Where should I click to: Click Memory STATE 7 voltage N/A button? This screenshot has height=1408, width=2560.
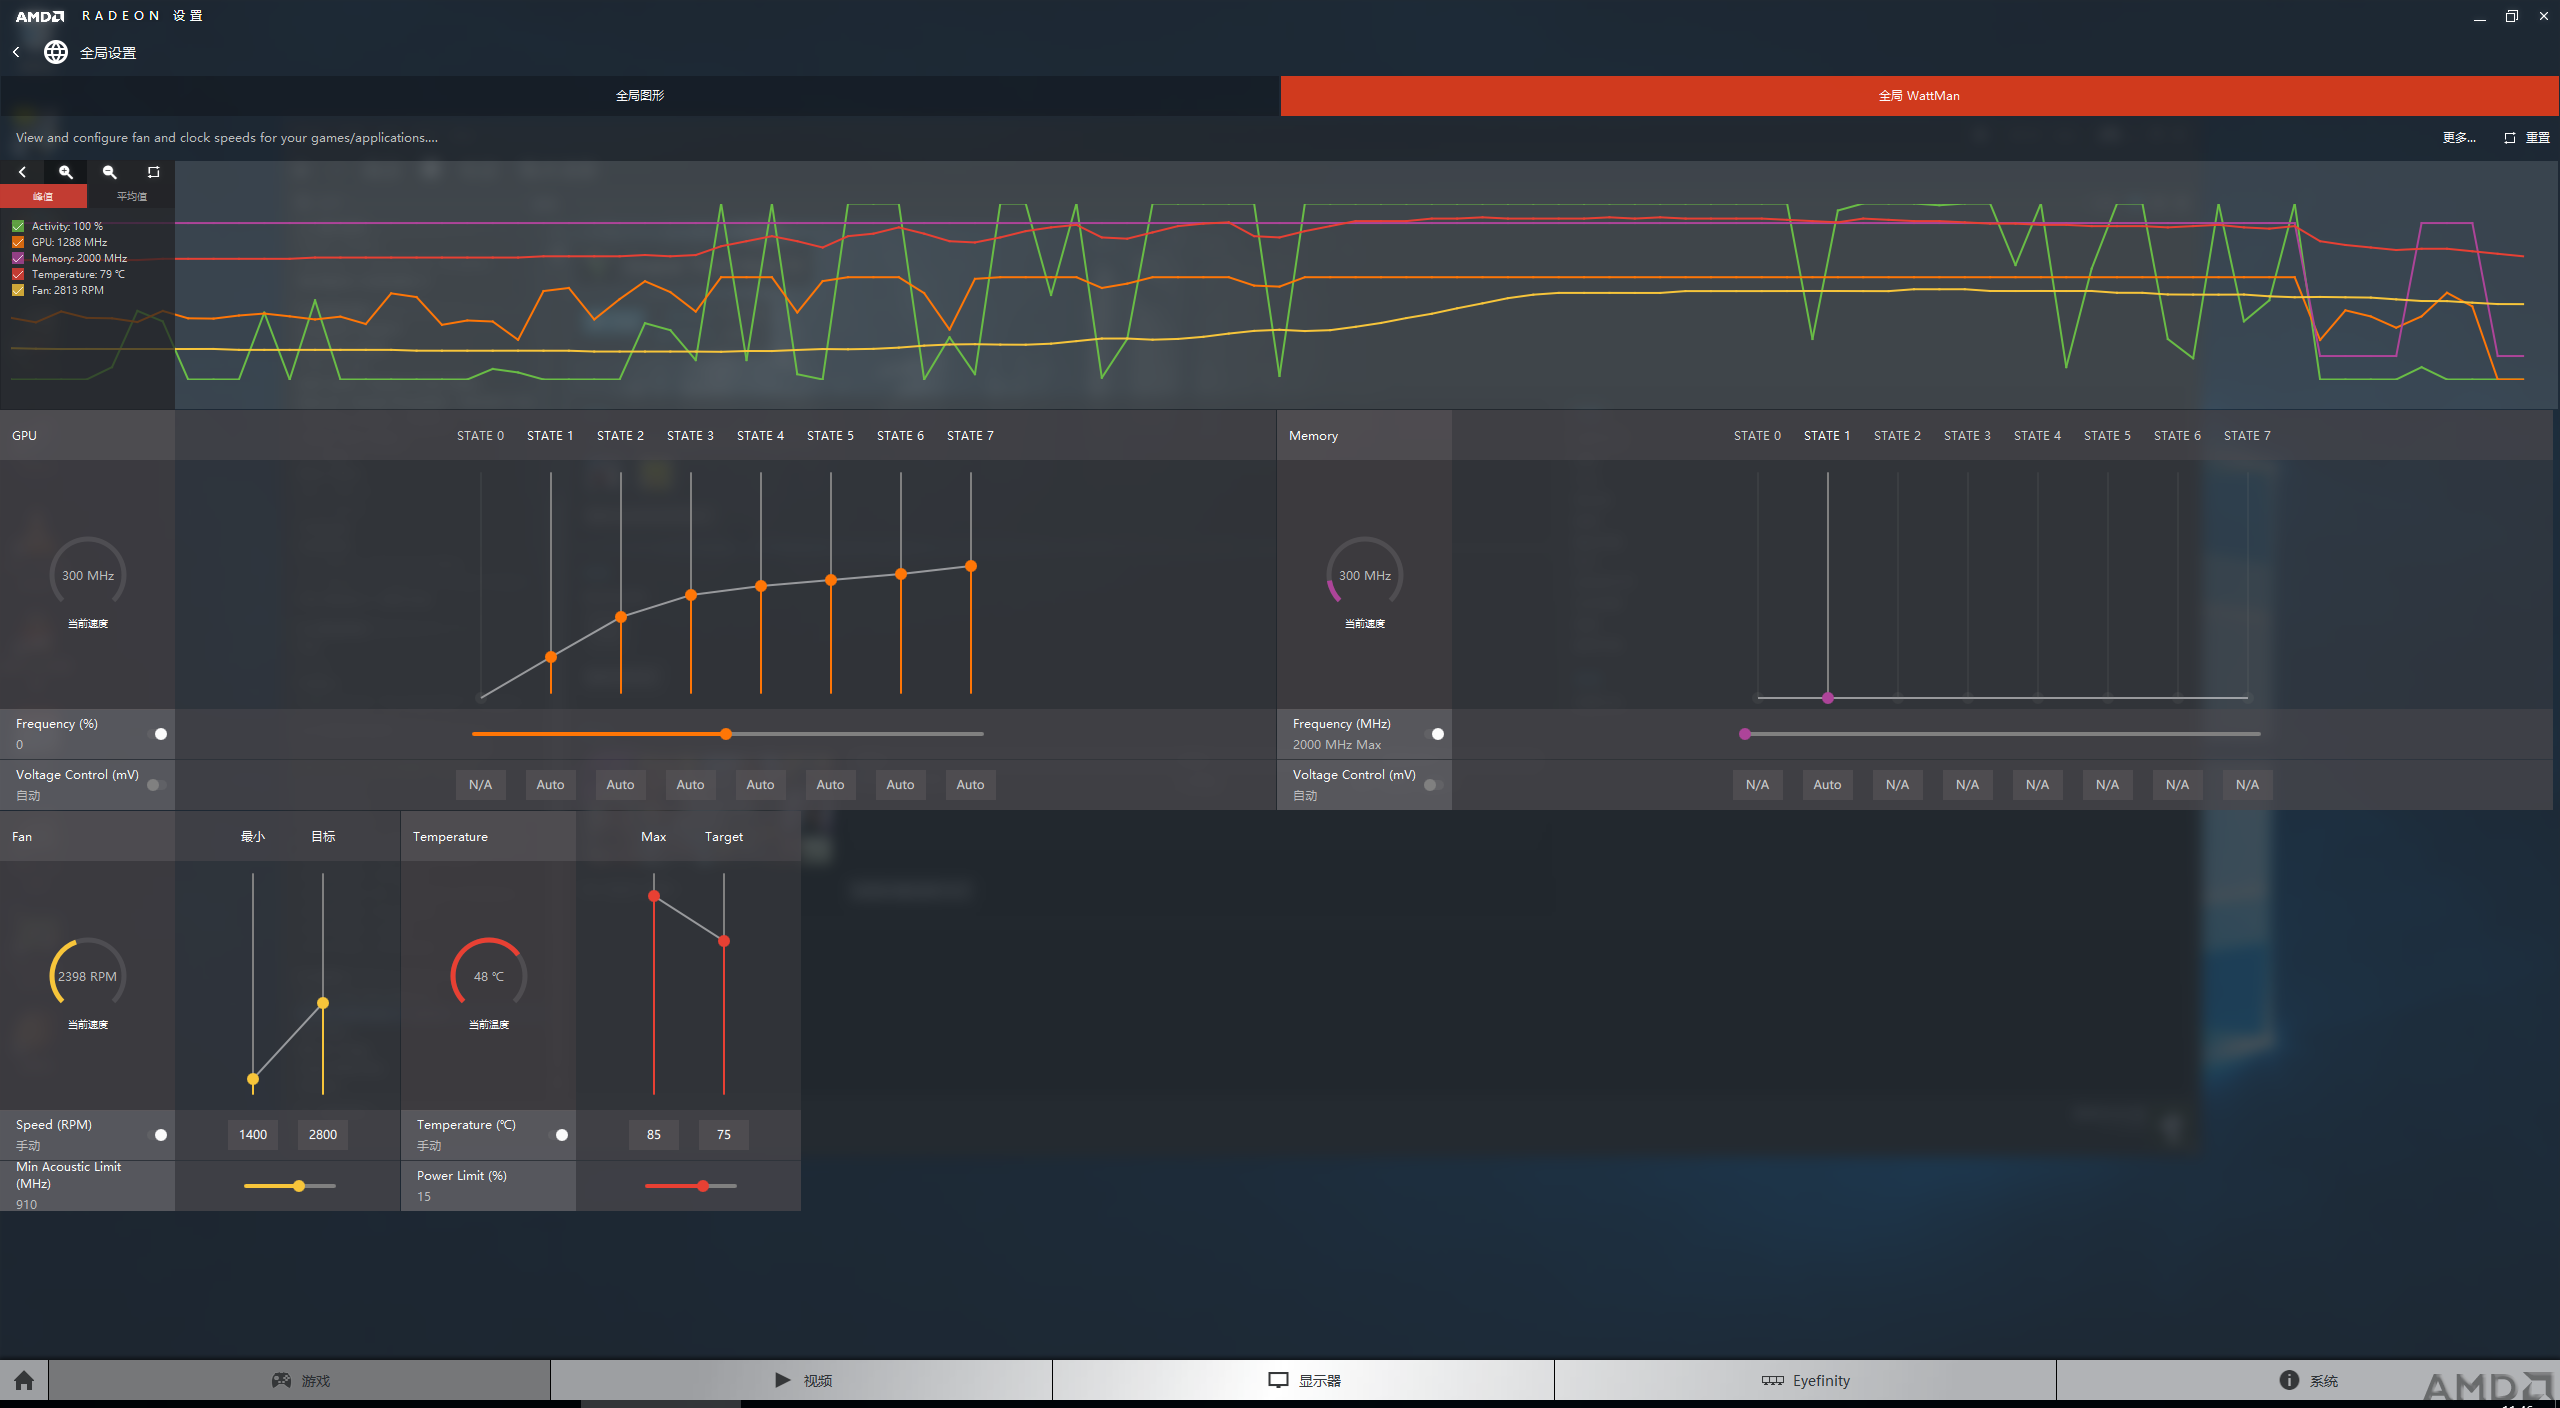[2248, 785]
